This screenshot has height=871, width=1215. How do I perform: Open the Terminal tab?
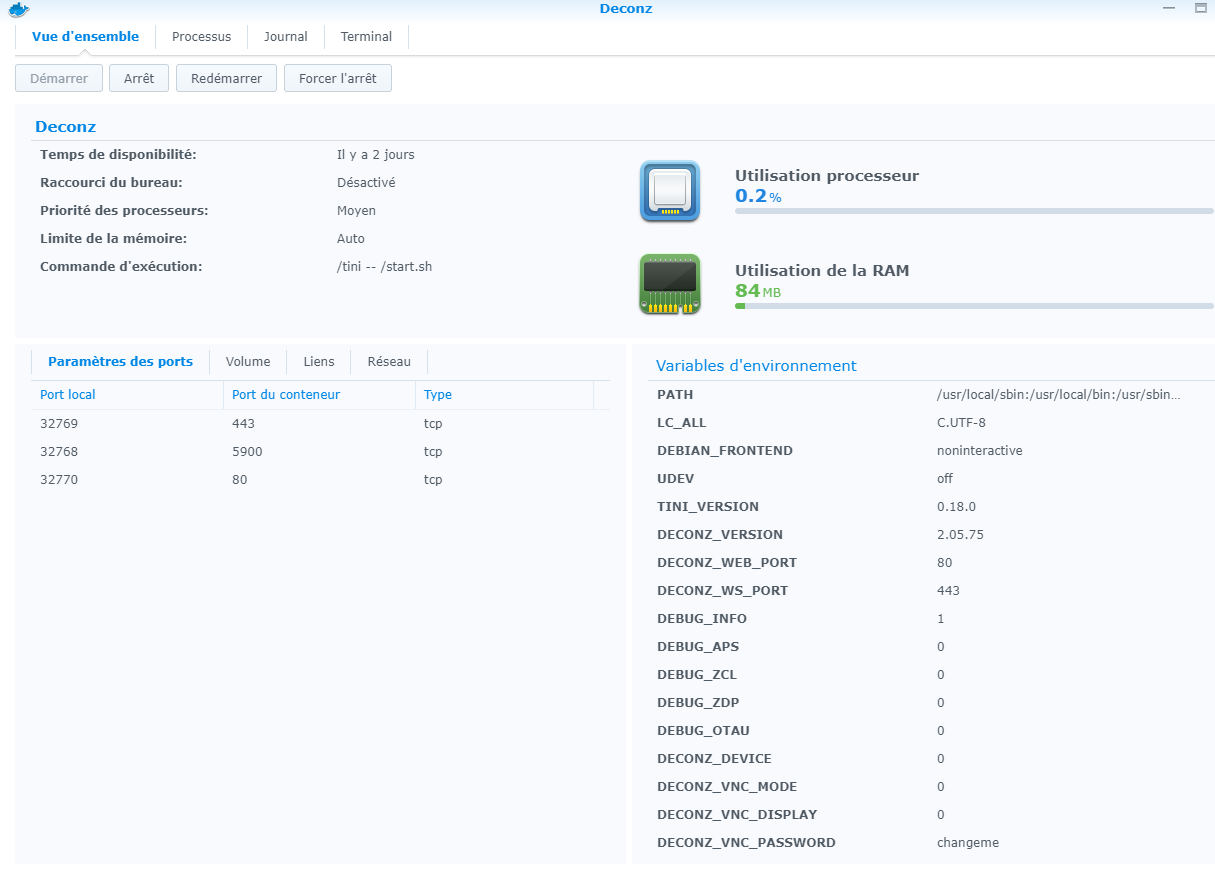pyautogui.click(x=366, y=37)
